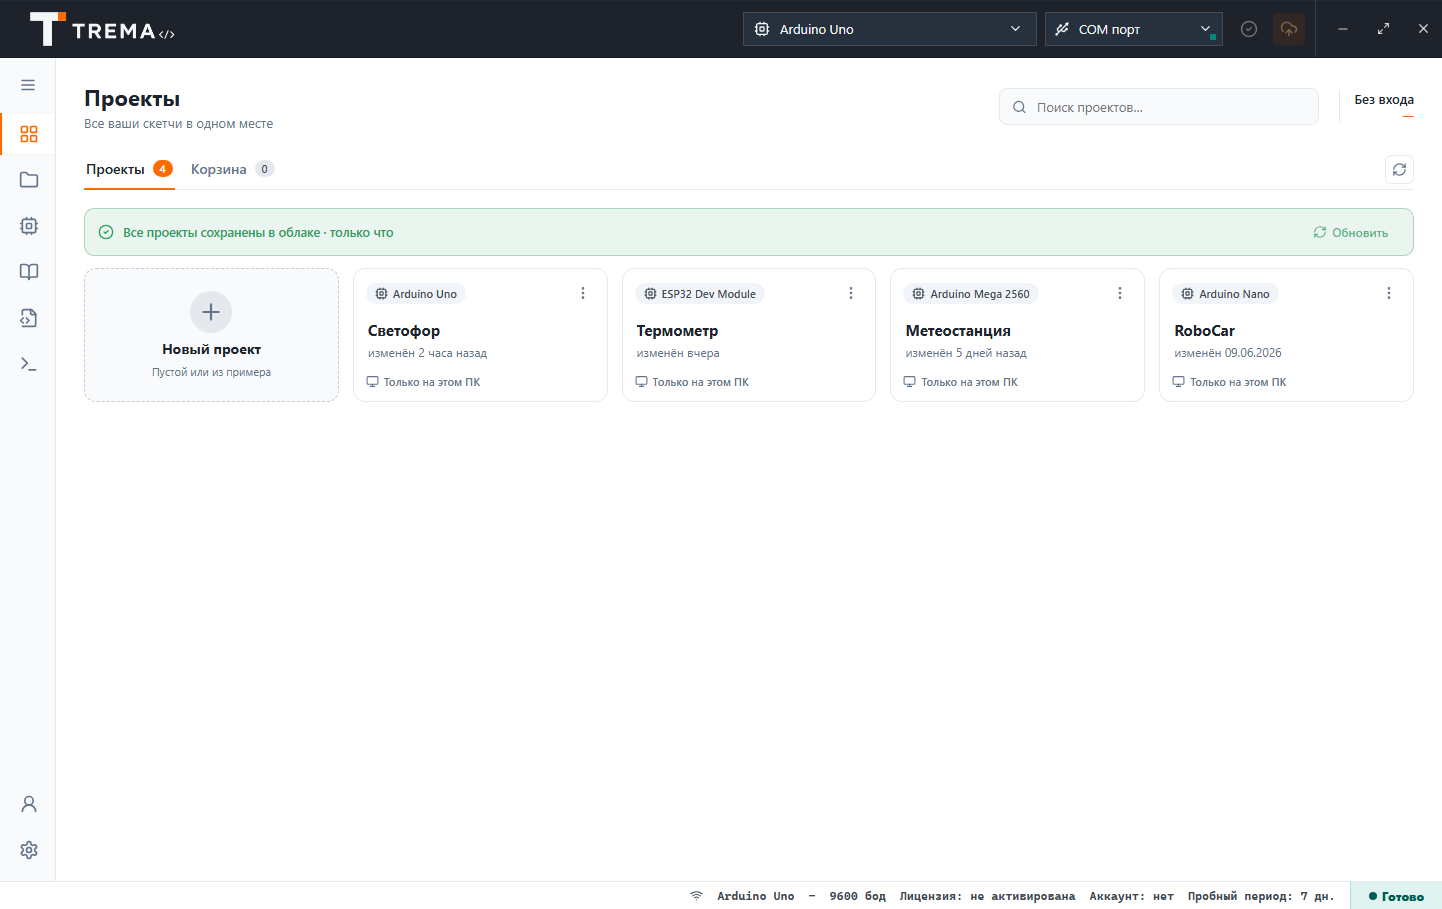This screenshot has width=1442, height=909.
Task: Click 'Пробный период: 7 дн.' in status bar
Action: coord(1261,896)
